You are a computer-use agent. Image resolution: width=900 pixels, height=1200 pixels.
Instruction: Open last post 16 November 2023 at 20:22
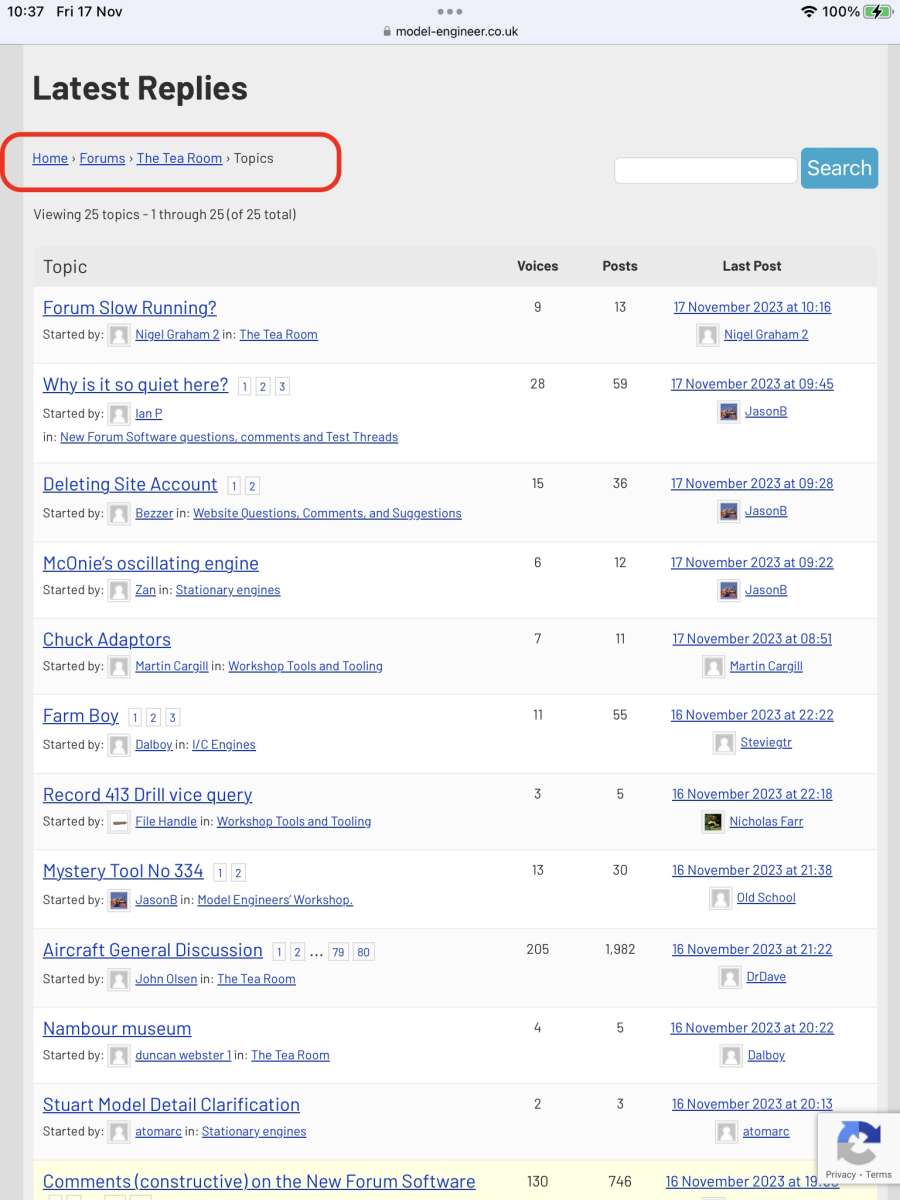tap(752, 1028)
